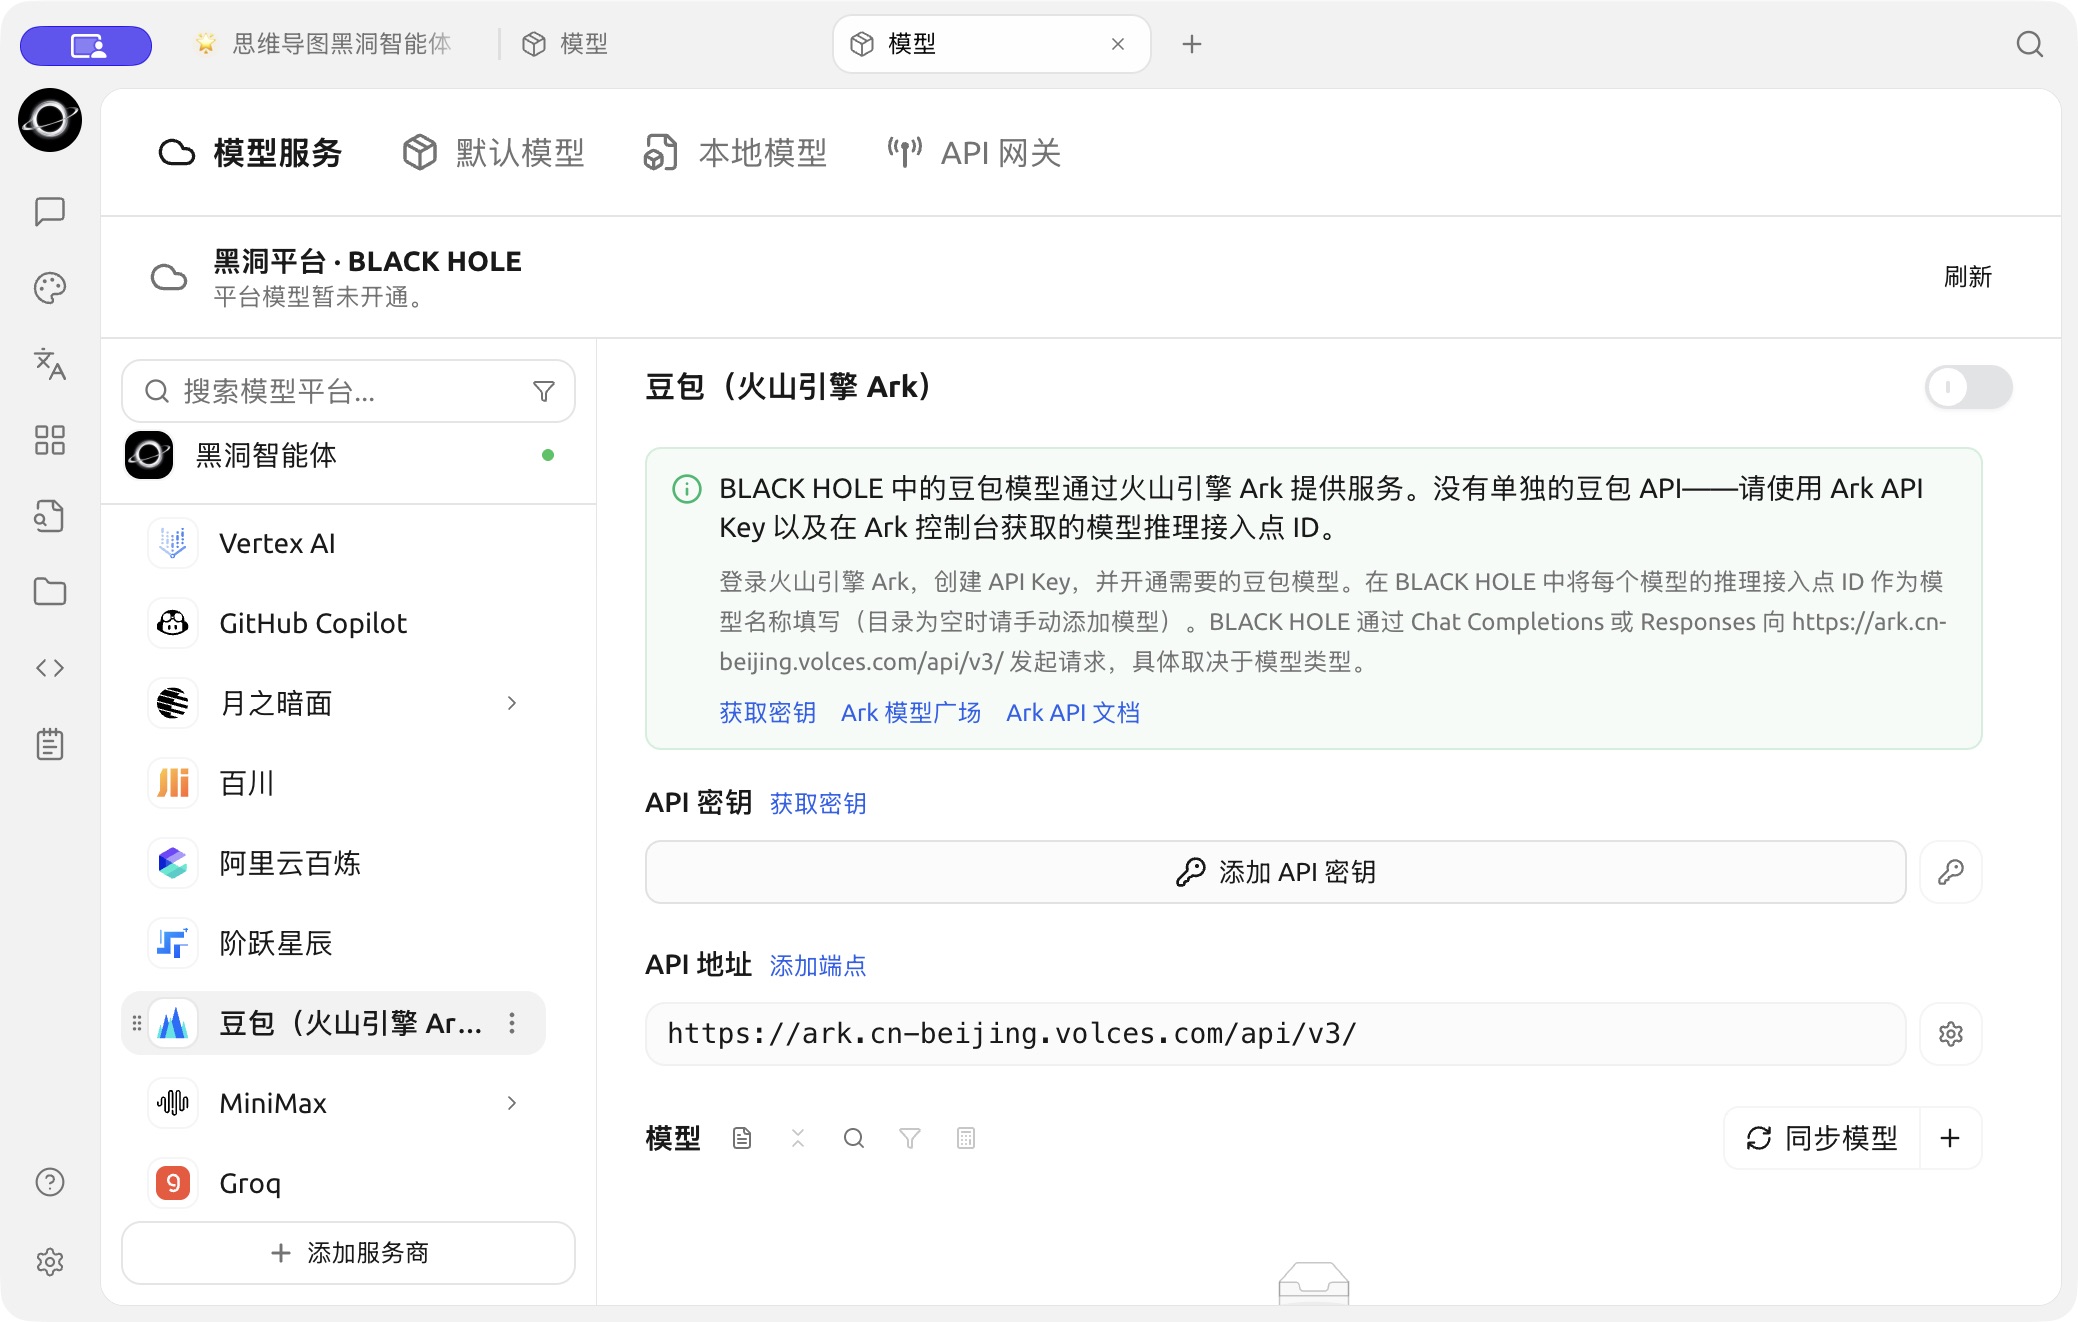The height and width of the screenshot is (1322, 2078).
Task: Open the notes clipboard icon in sidebar
Action: (x=50, y=744)
